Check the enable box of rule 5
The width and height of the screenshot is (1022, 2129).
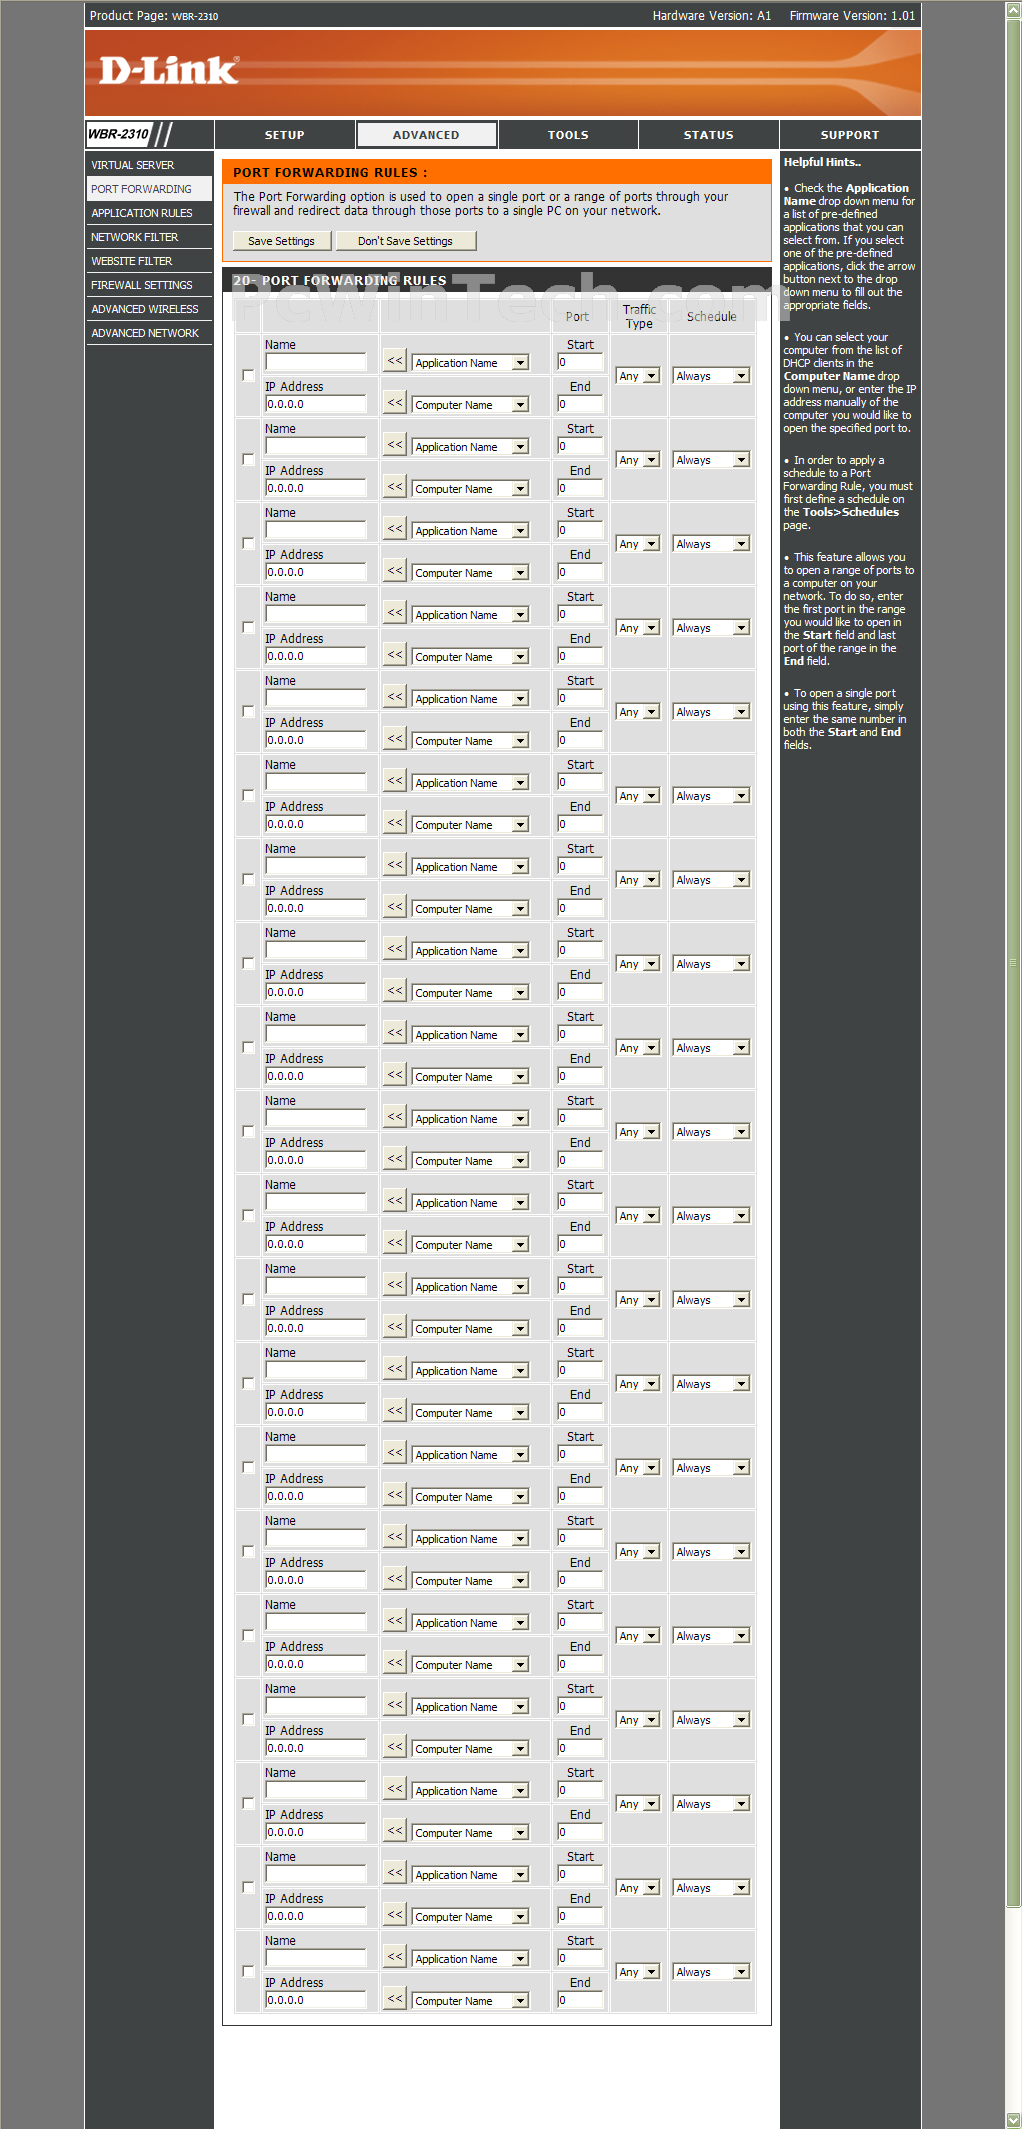click(x=248, y=711)
